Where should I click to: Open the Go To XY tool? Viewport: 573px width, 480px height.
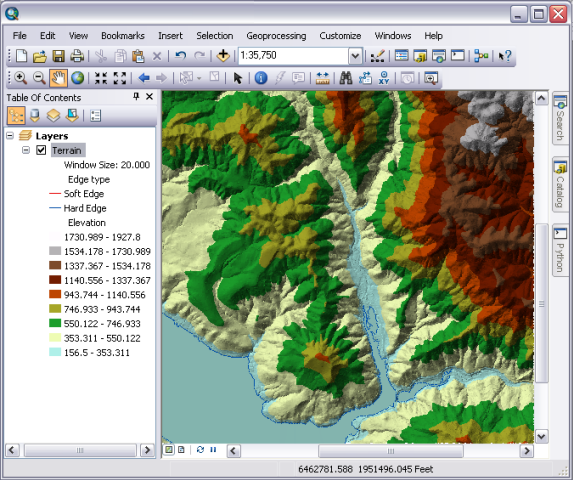coord(384,78)
